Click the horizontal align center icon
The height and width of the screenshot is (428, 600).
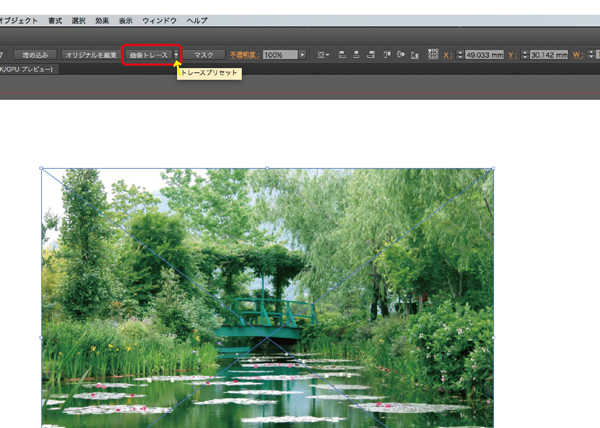coord(356,54)
